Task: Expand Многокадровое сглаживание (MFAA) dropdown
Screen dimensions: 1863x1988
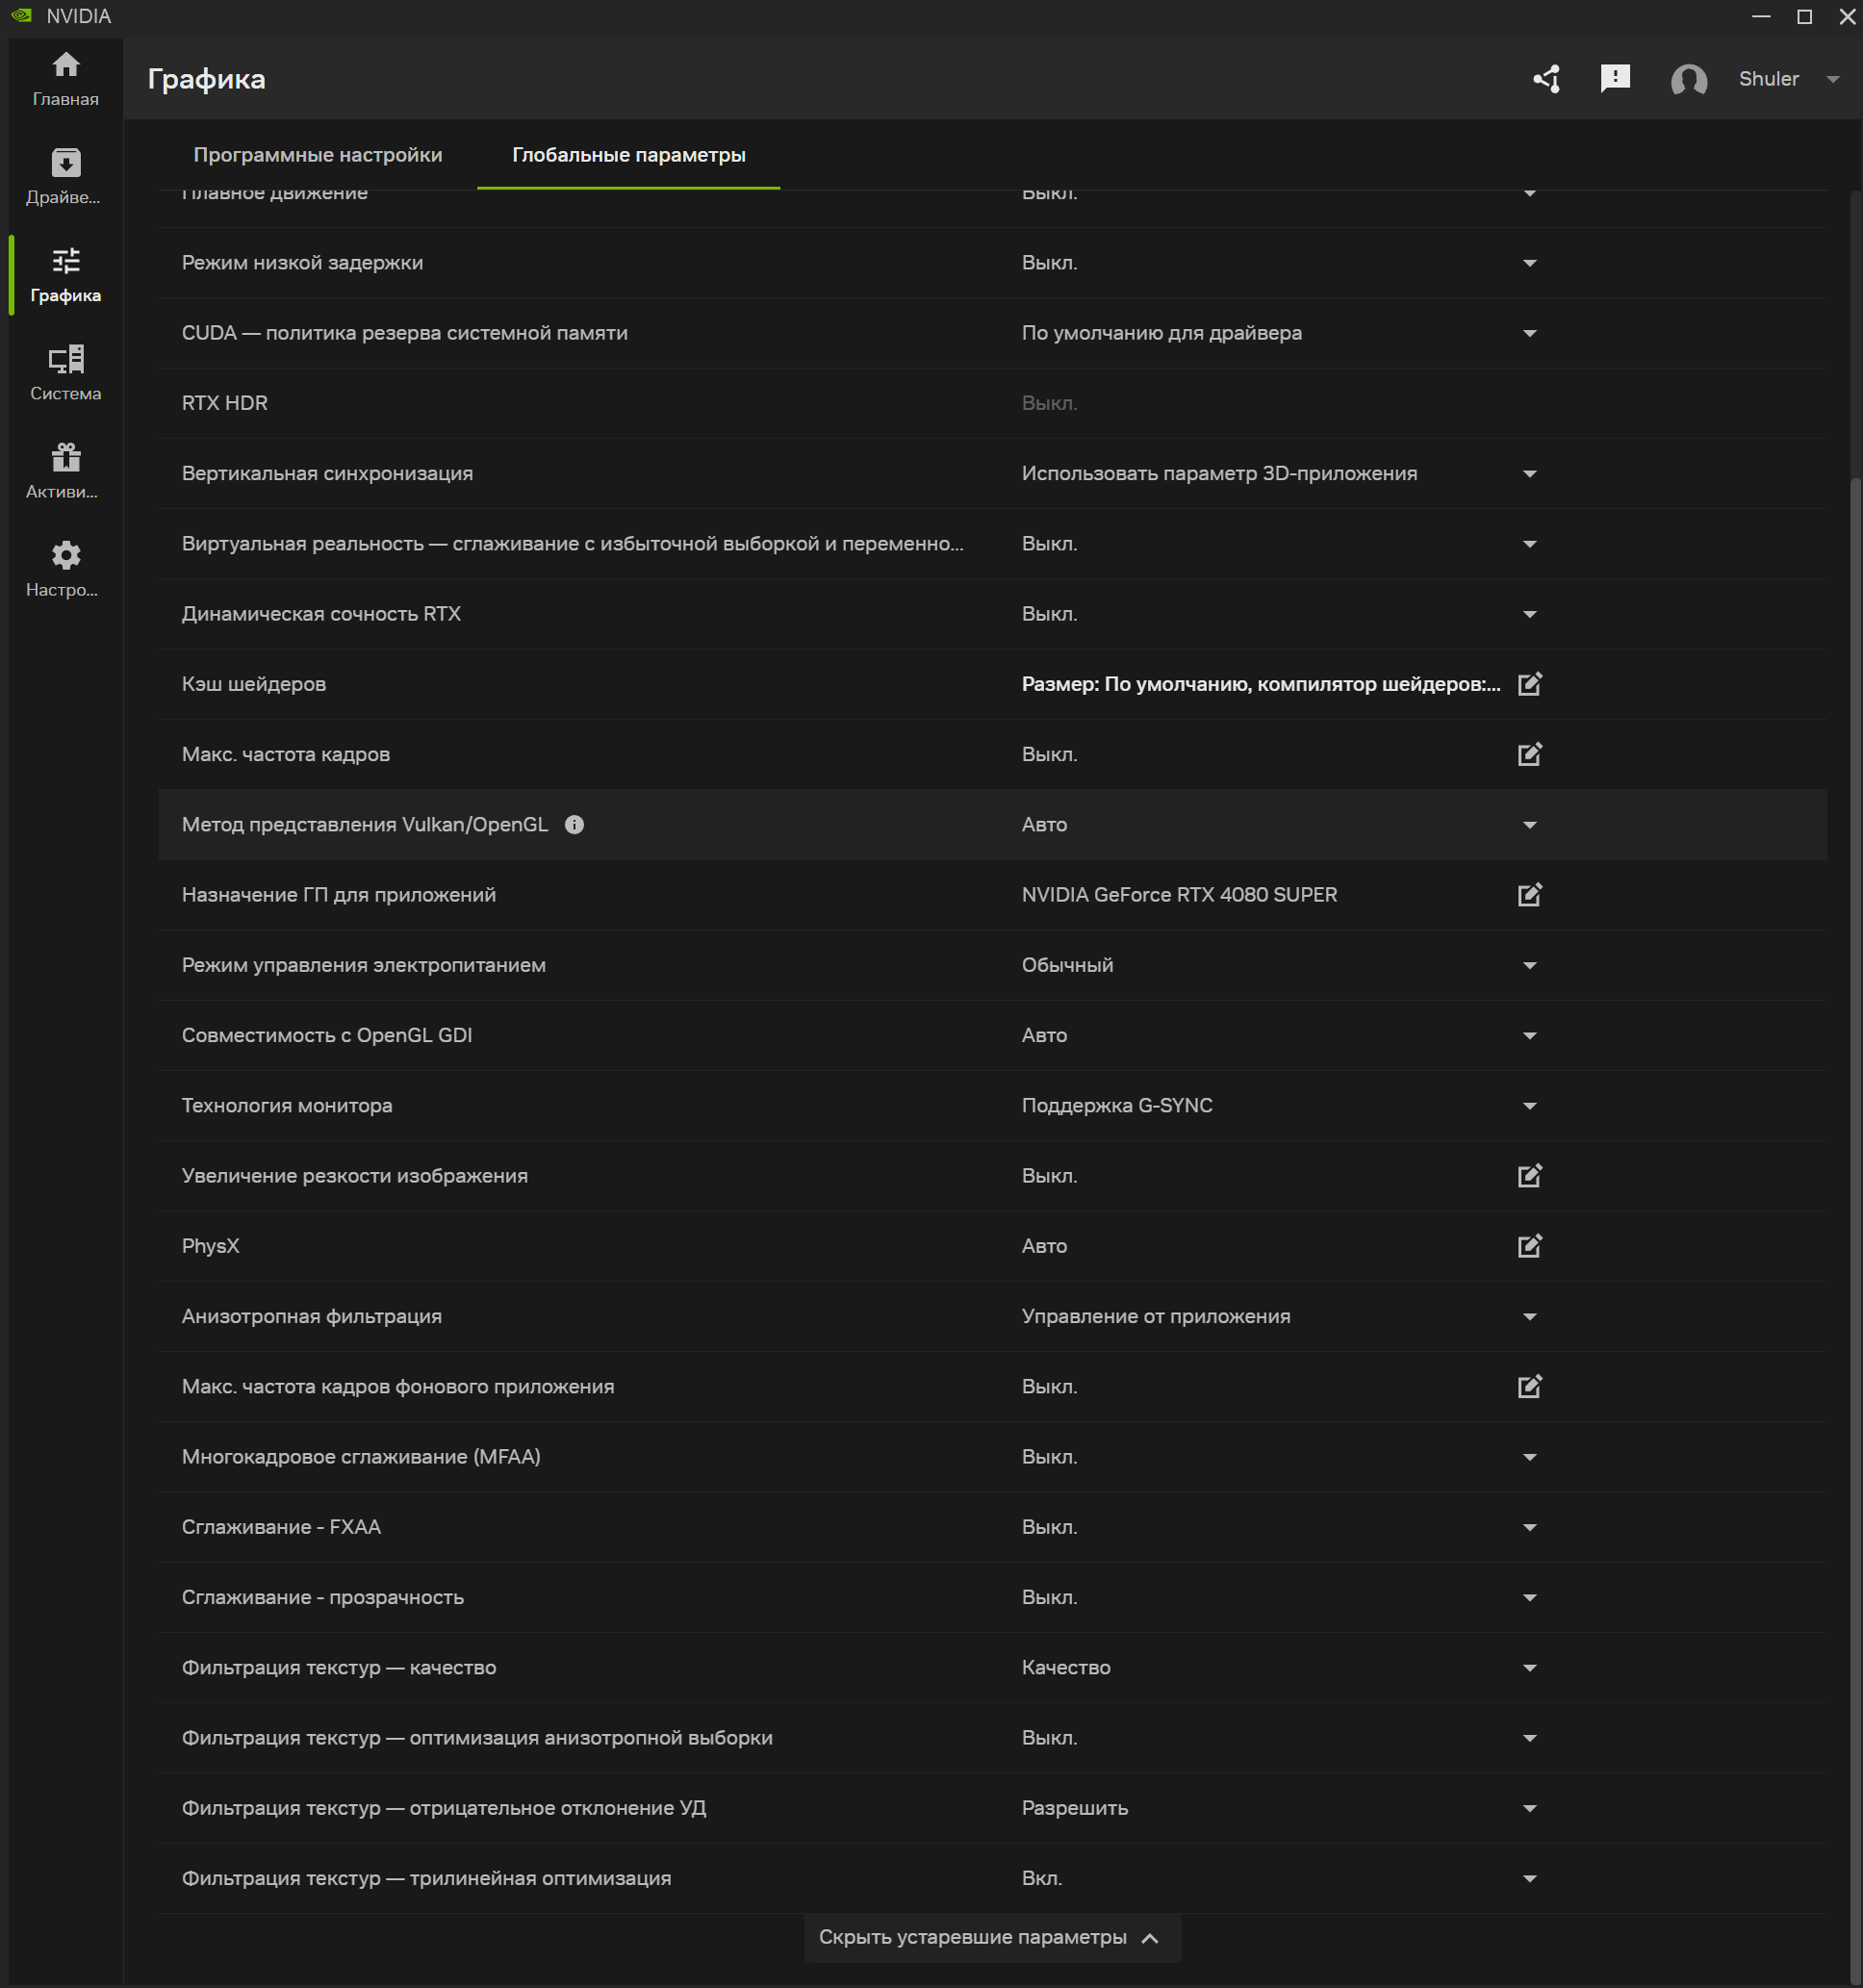Action: 1530,1457
